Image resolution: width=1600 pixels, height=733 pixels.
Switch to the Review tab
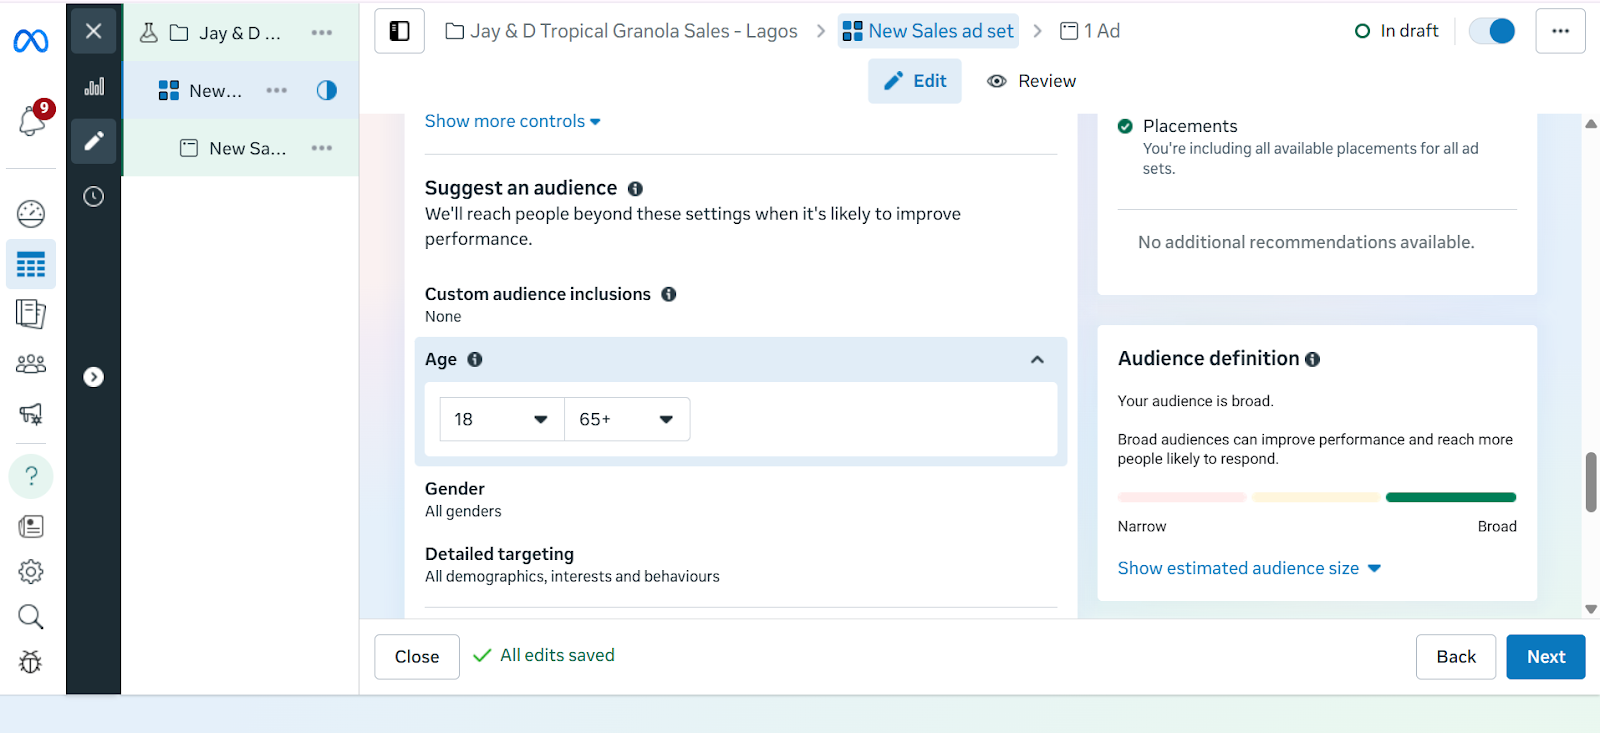[1032, 81]
